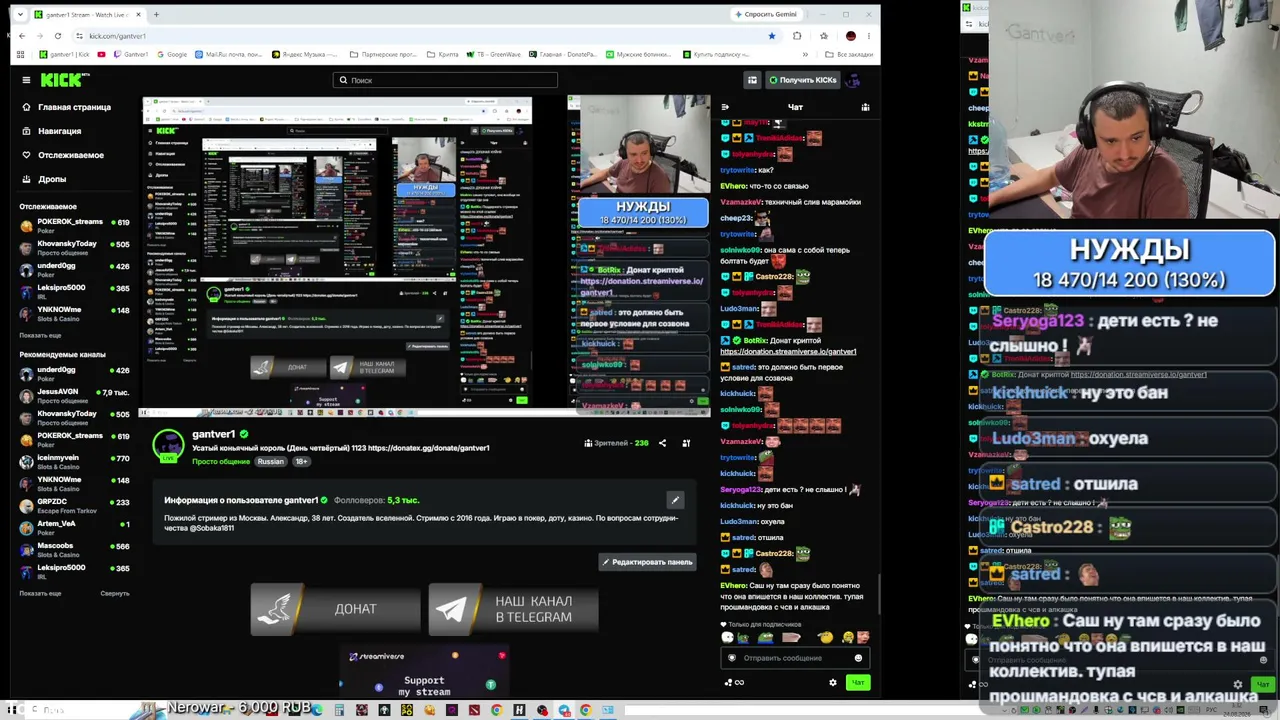Open stream settings icon next to share
This screenshot has height=720, width=1280.
[686, 443]
